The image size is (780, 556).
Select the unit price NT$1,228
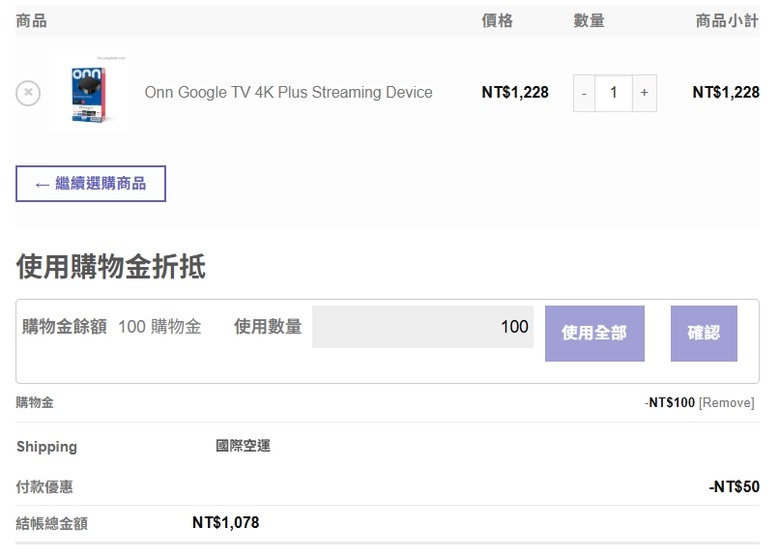pos(515,93)
